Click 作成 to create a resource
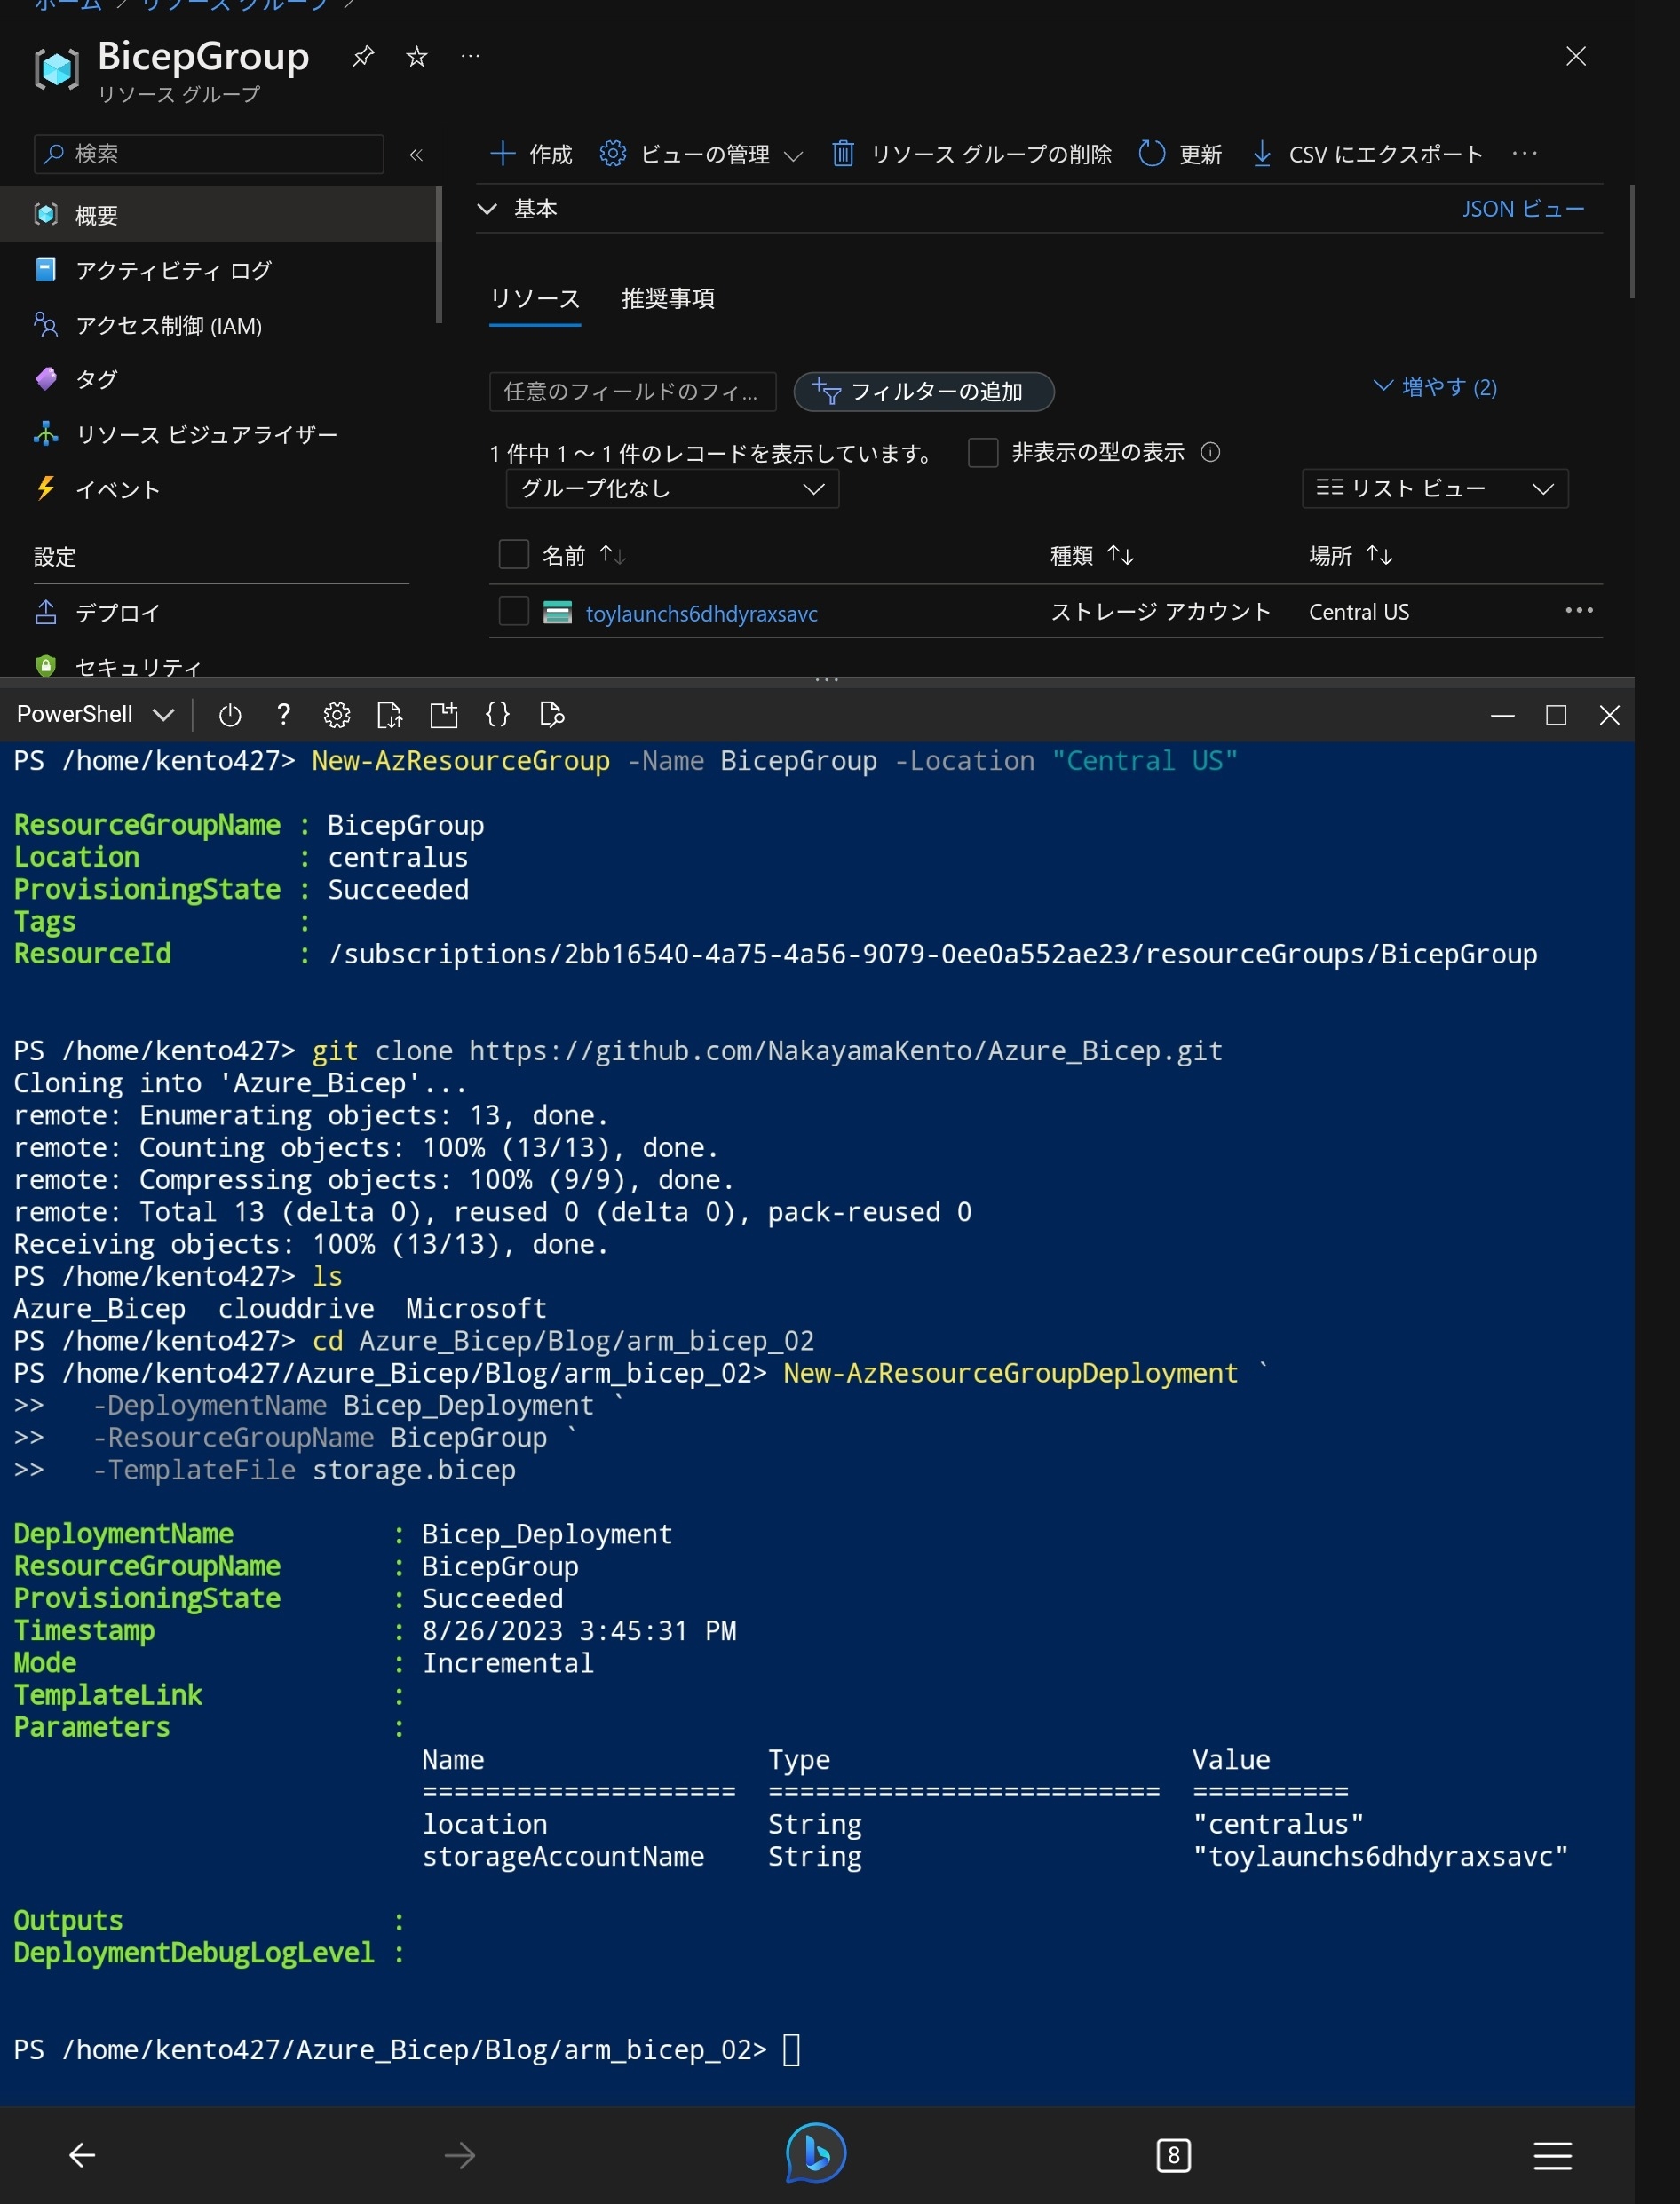This screenshot has width=1680, height=2204. (x=531, y=154)
